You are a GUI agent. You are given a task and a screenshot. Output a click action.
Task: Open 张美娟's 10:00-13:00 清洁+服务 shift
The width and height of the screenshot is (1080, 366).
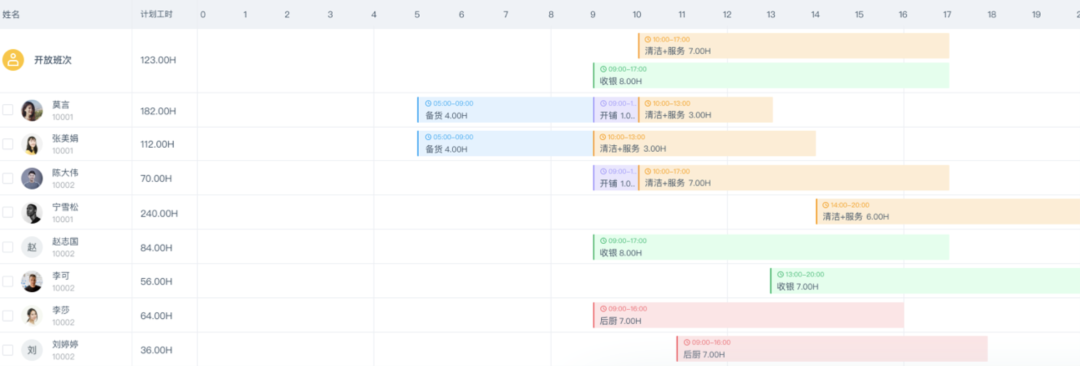(x=704, y=143)
